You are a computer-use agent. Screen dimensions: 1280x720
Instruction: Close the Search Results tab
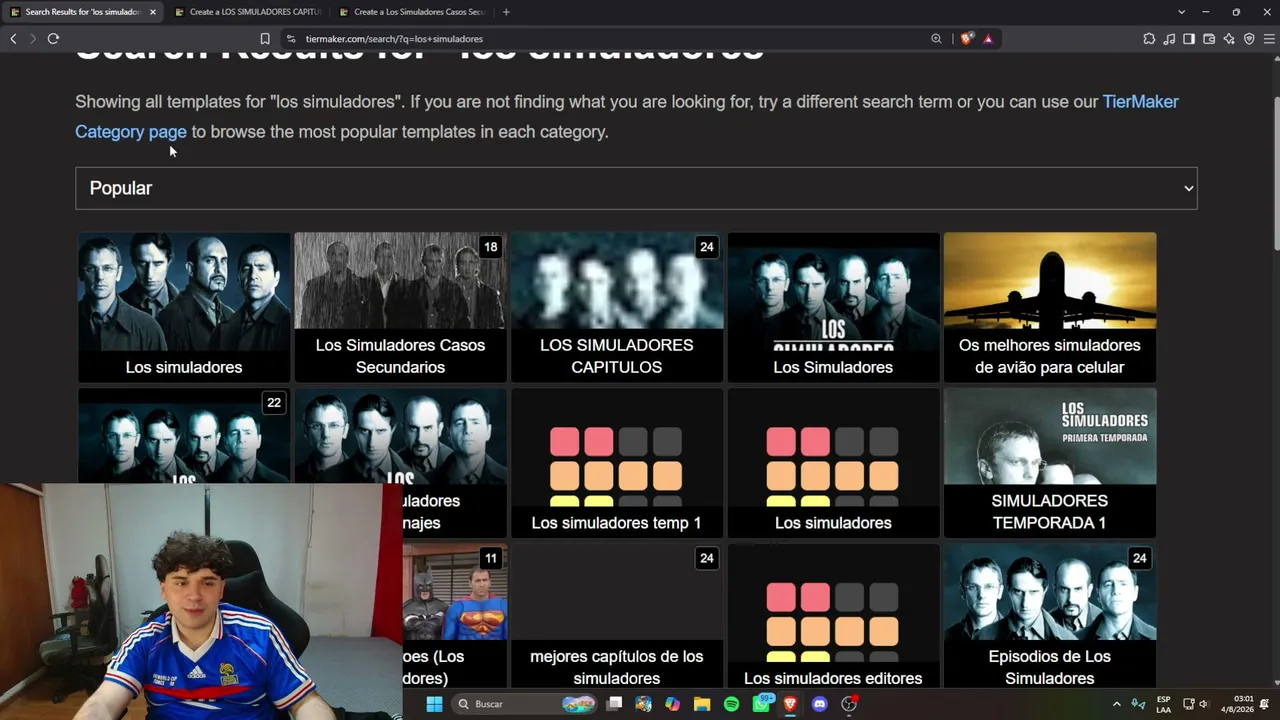152,12
